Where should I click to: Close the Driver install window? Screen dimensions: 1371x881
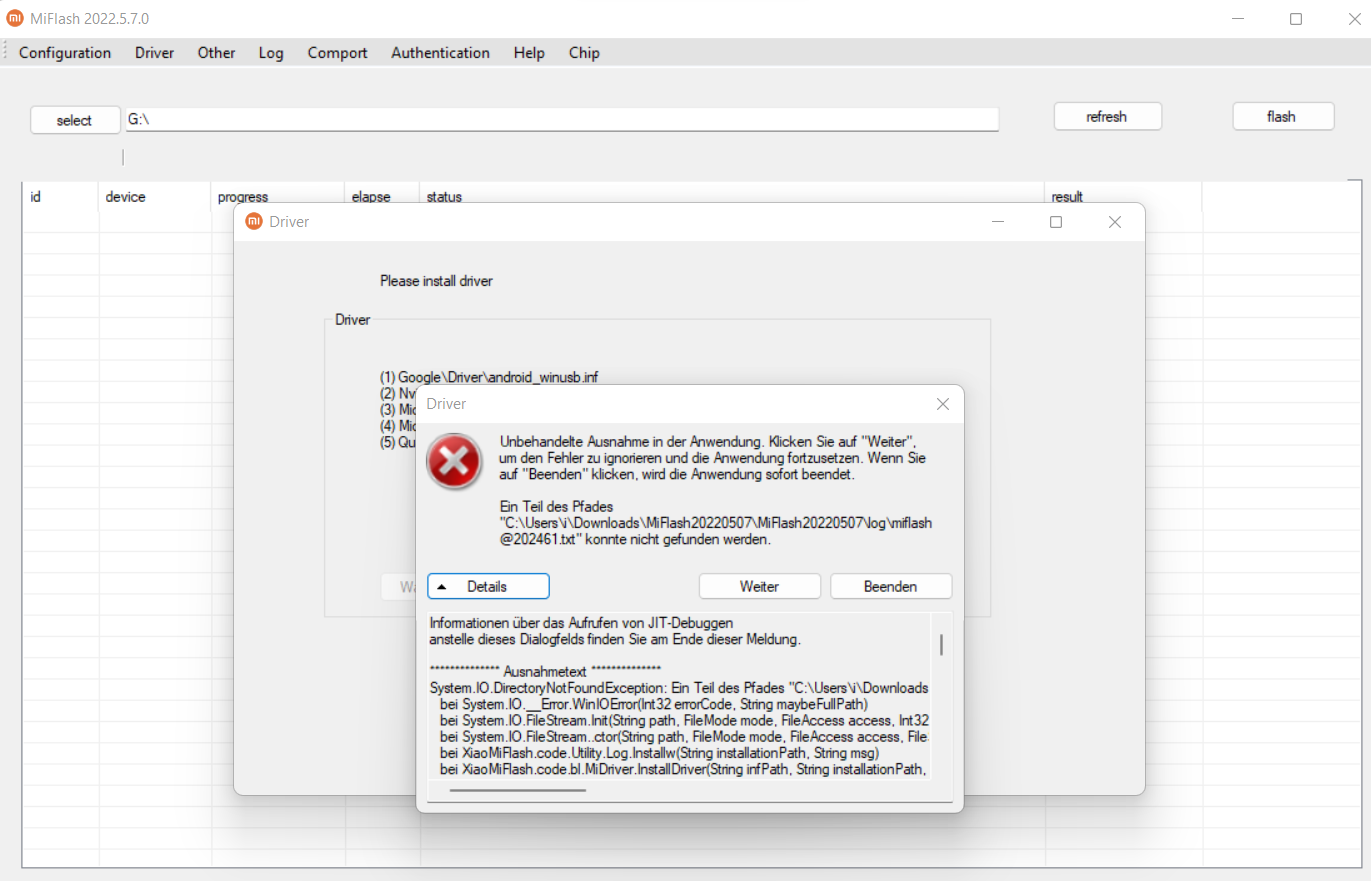tap(1115, 222)
